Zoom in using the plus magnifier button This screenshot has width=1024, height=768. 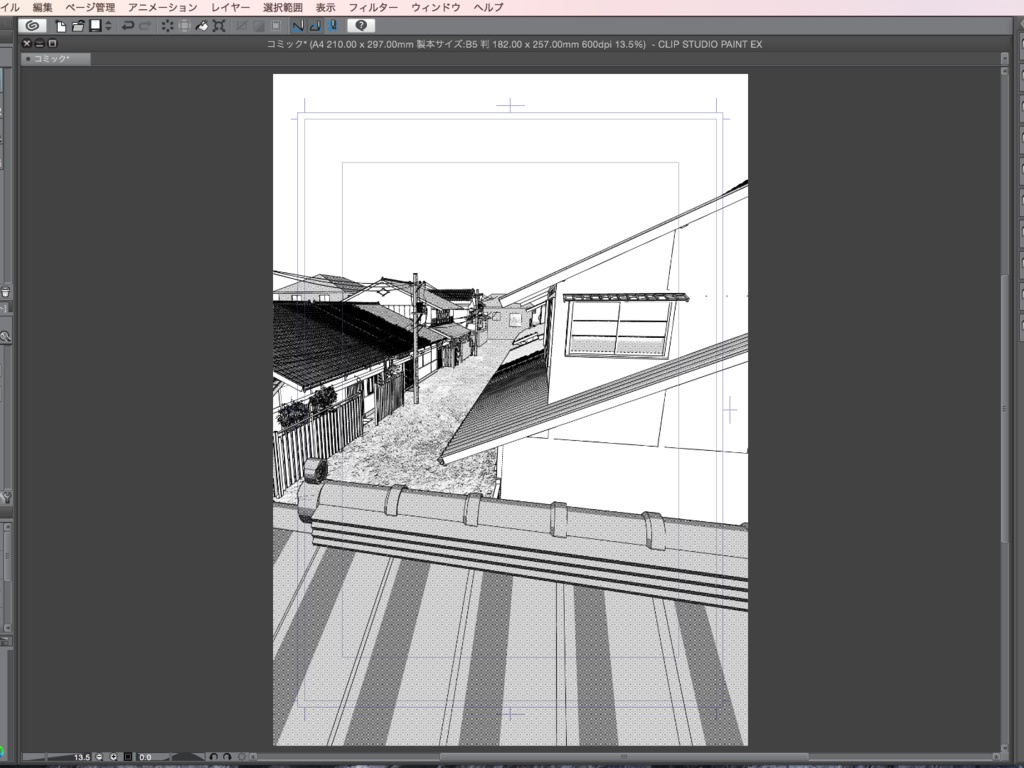point(114,755)
